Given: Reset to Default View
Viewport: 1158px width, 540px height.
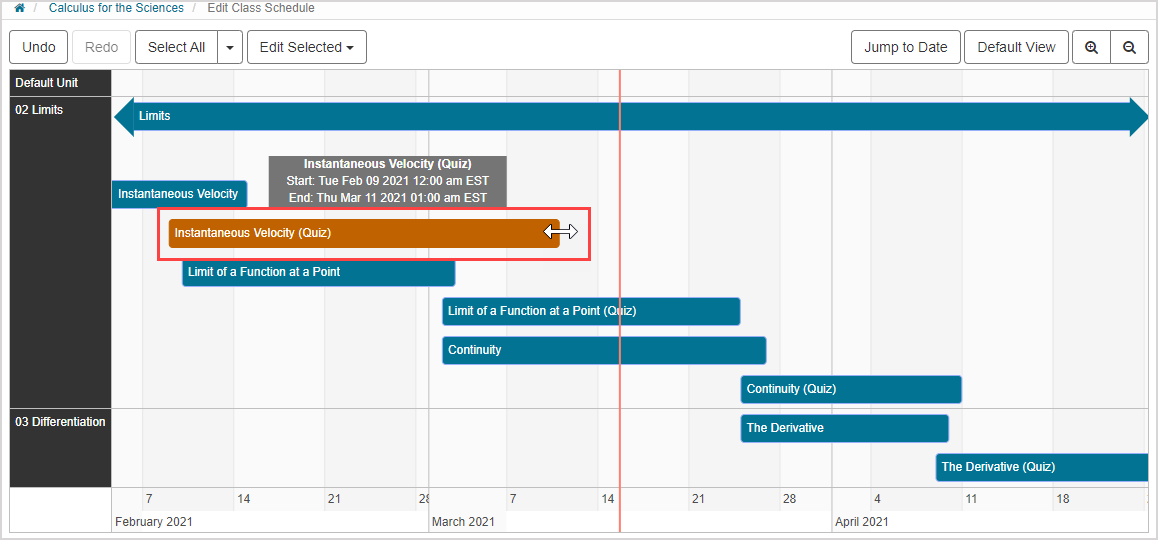Looking at the screenshot, I should 1016,47.
